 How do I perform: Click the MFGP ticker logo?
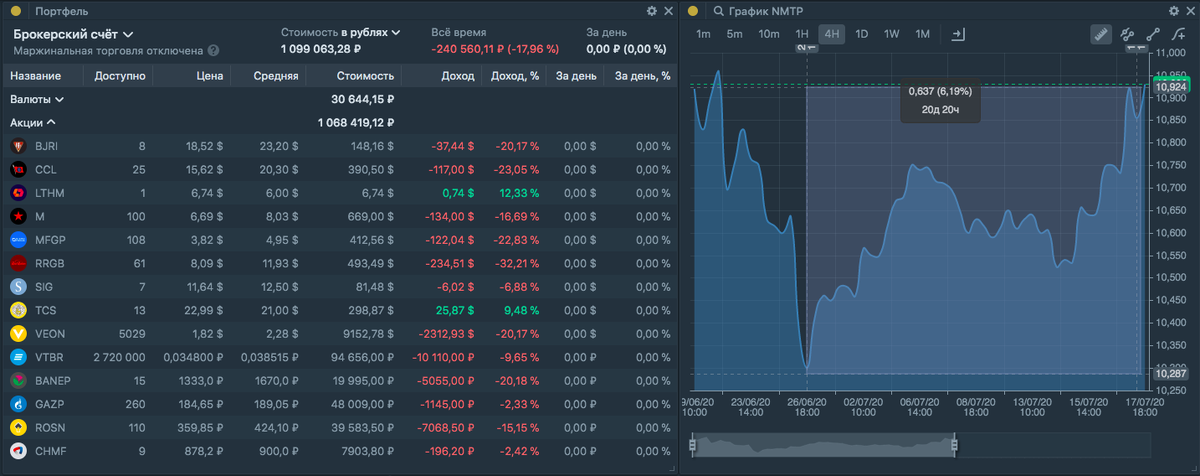click(18, 240)
